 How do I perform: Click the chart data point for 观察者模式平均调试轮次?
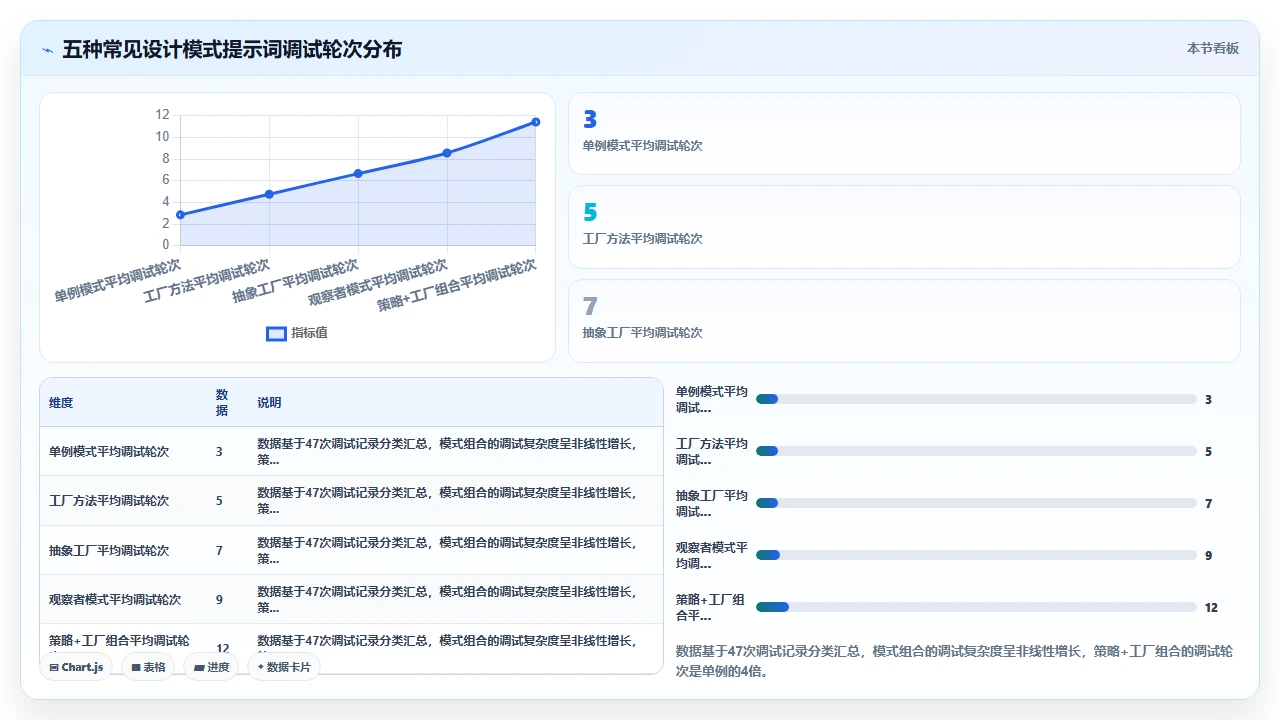pyautogui.click(x=447, y=153)
